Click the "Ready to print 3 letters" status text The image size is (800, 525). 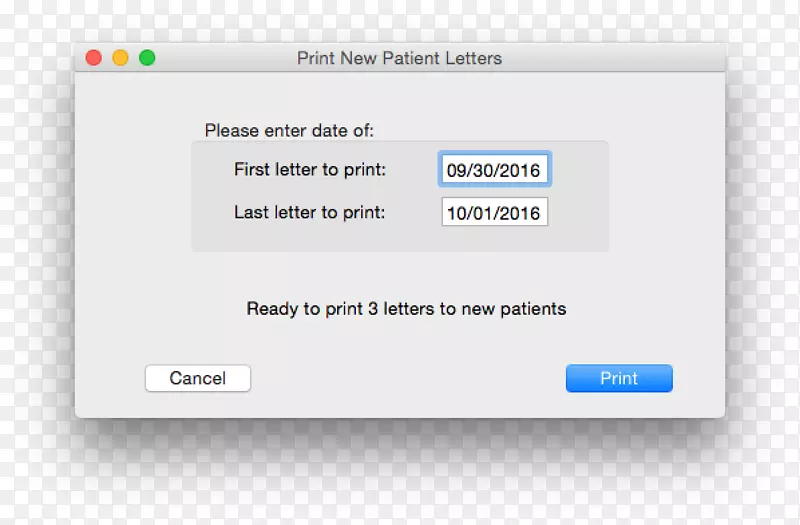point(406,309)
